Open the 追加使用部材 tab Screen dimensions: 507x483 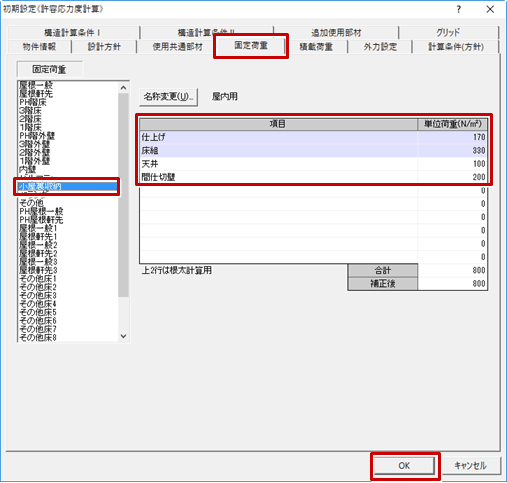(336, 33)
